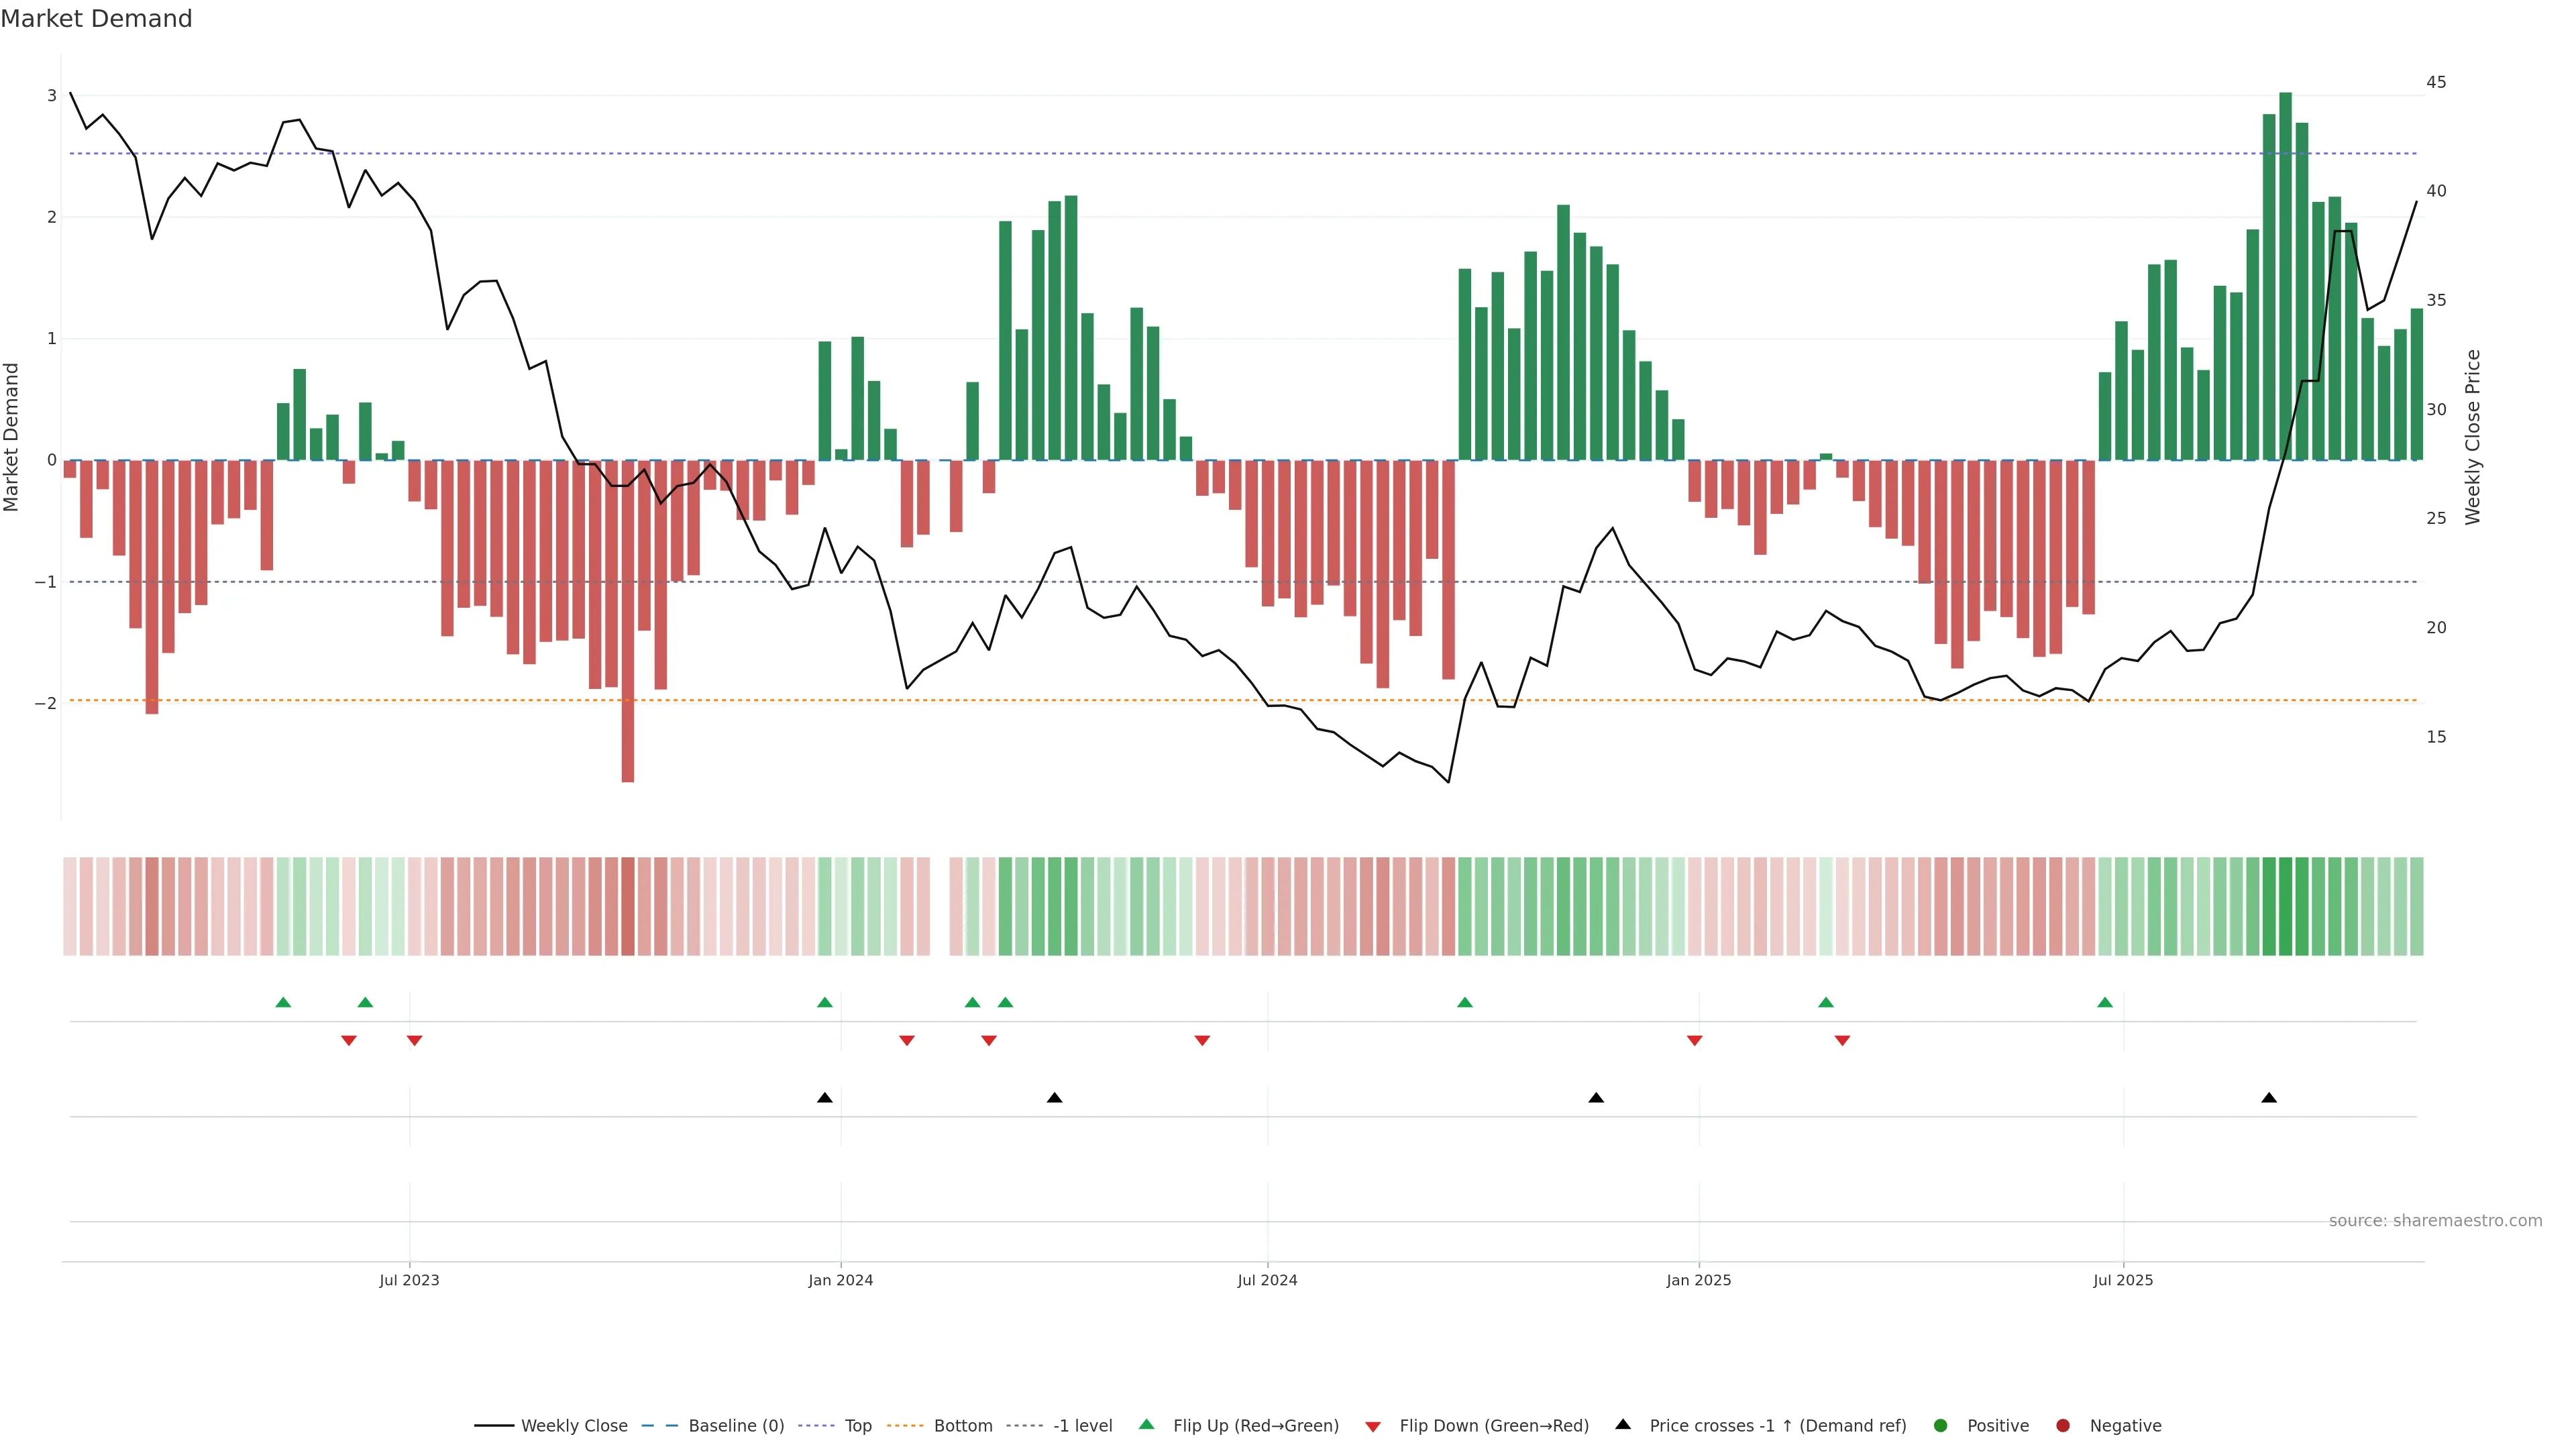Click the last black price-cross triangle marker
This screenshot has height=1449, width=2576.
[2269, 1098]
